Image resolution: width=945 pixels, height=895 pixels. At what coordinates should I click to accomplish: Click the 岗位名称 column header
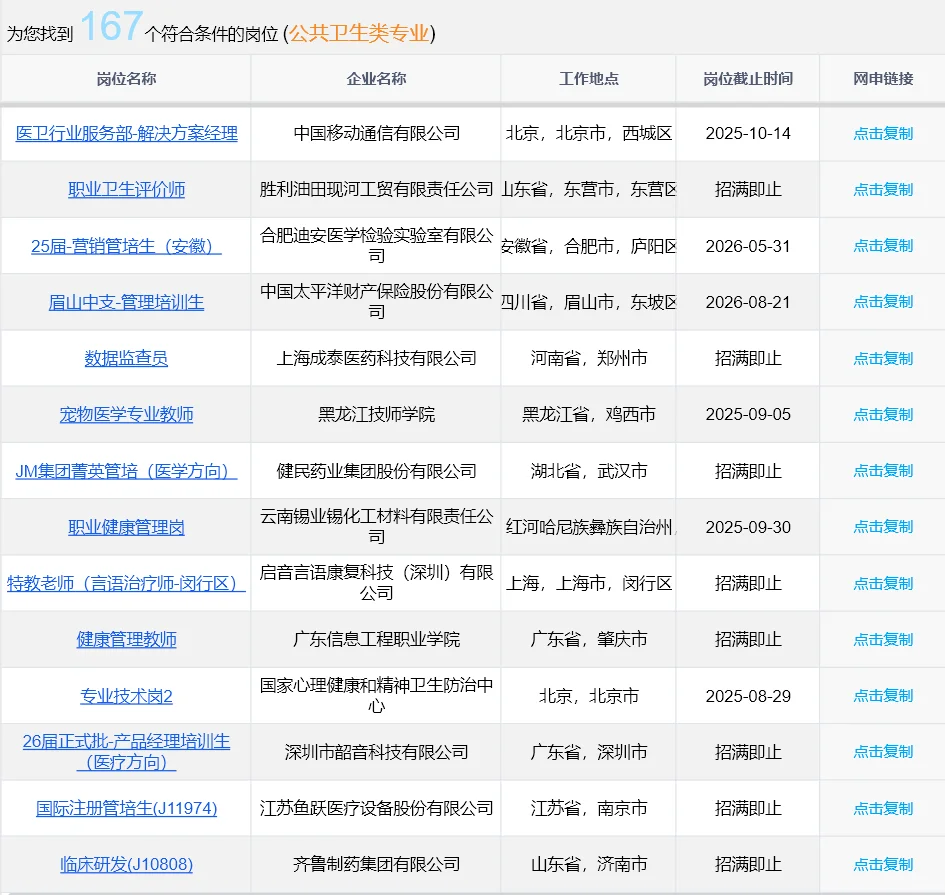127,78
